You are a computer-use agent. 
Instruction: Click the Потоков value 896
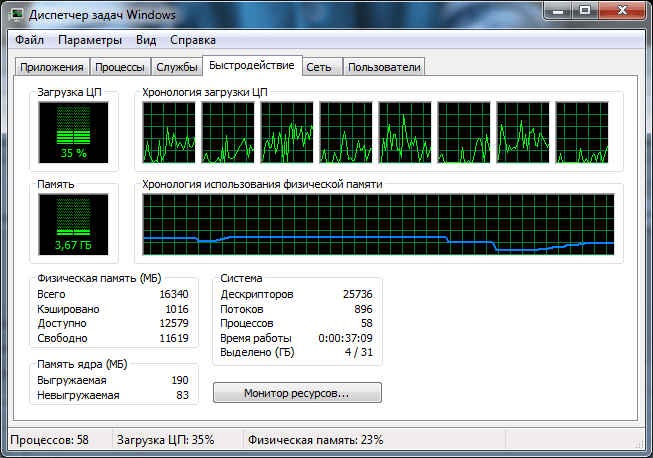(364, 309)
